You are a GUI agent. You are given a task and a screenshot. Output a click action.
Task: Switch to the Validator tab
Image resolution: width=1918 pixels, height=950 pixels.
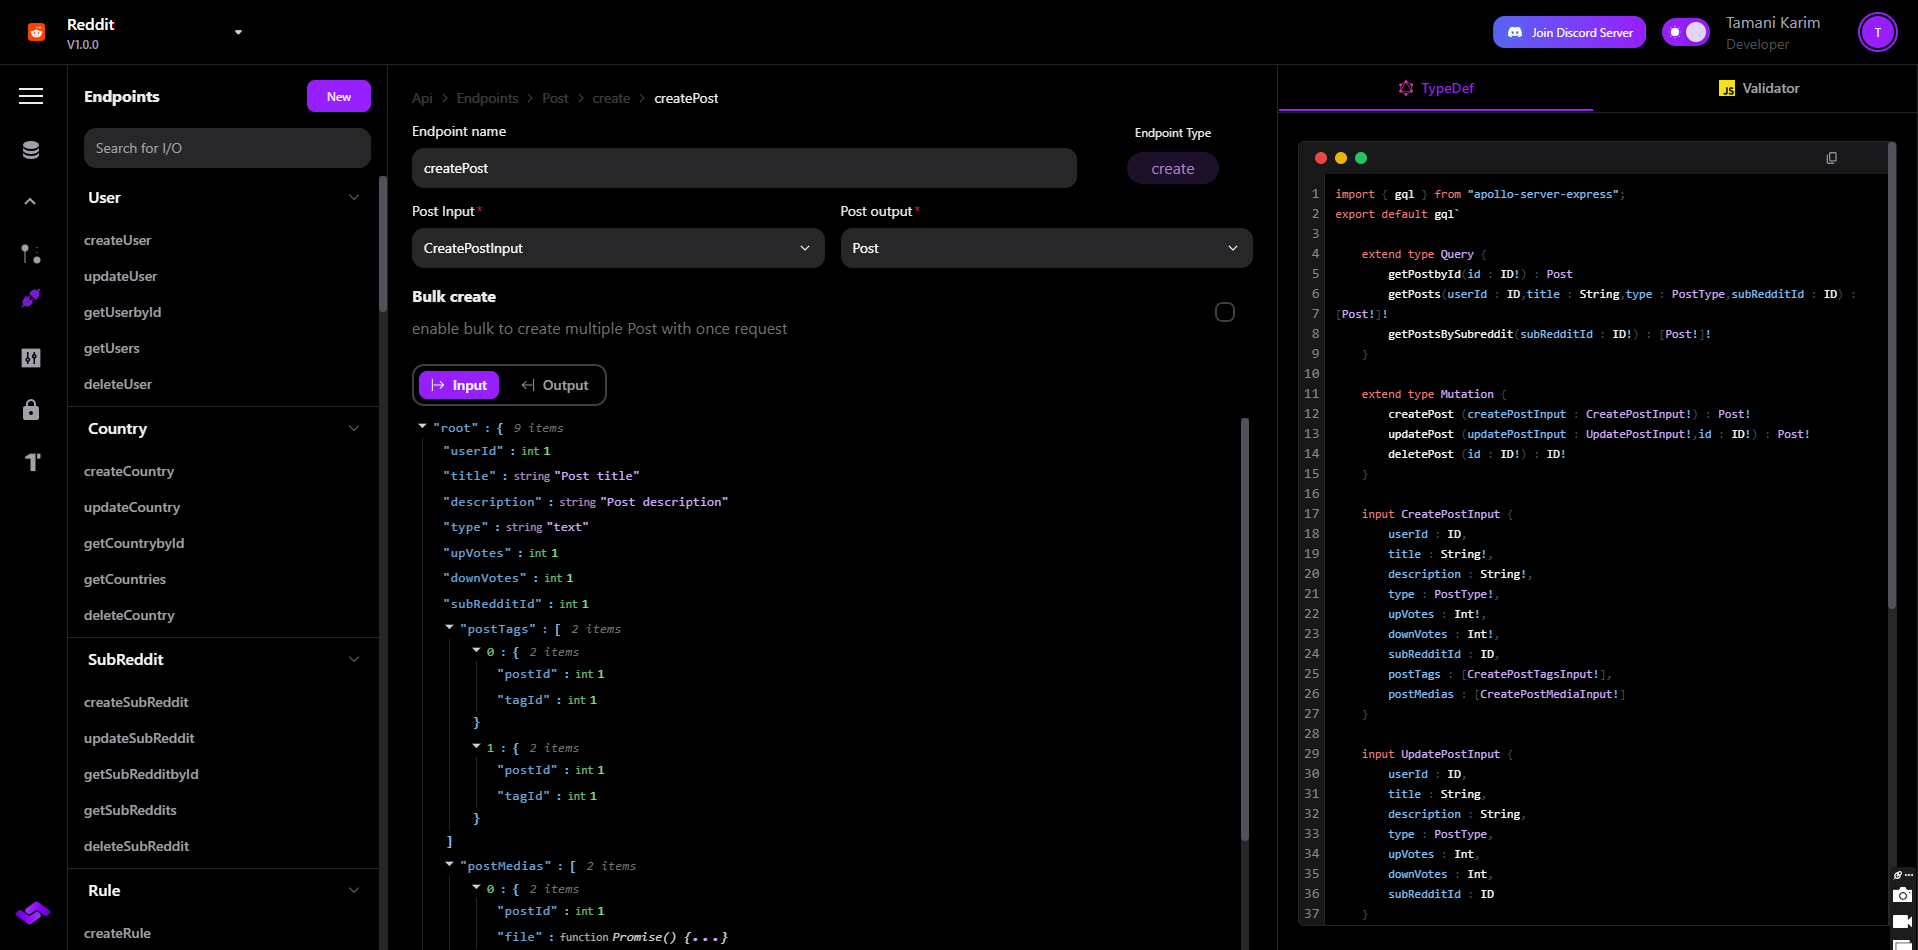(x=1758, y=88)
